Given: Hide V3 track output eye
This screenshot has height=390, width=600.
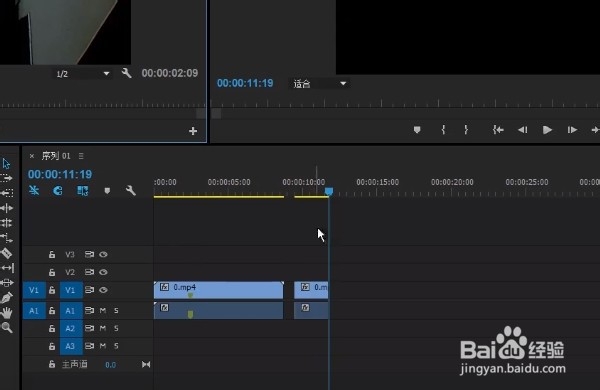Looking at the screenshot, I should coord(103,255).
